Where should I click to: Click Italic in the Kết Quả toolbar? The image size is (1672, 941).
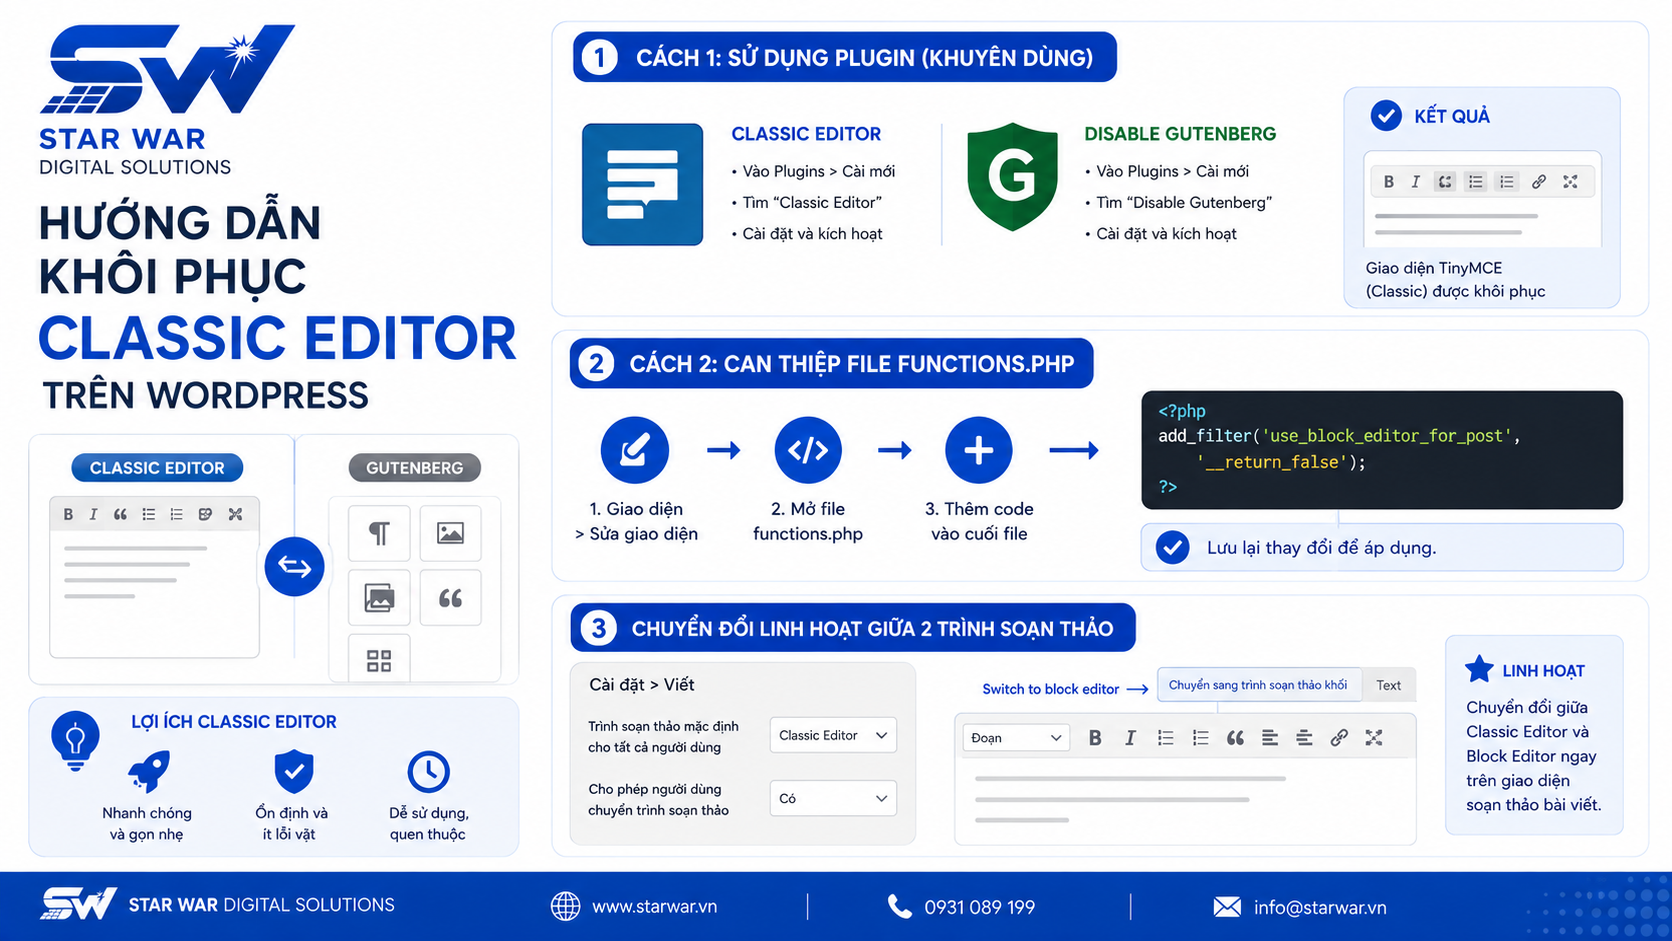(x=1415, y=182)
